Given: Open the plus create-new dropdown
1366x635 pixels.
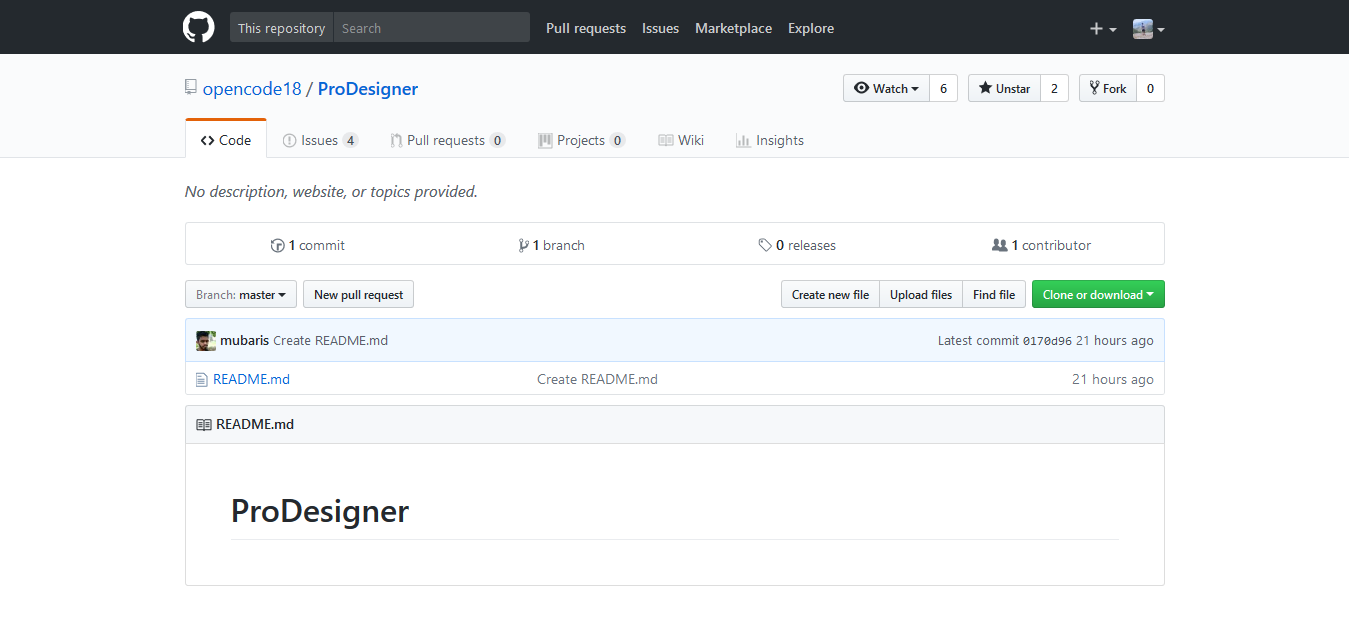Looking at the screenshot, I should click(1103, 29).
